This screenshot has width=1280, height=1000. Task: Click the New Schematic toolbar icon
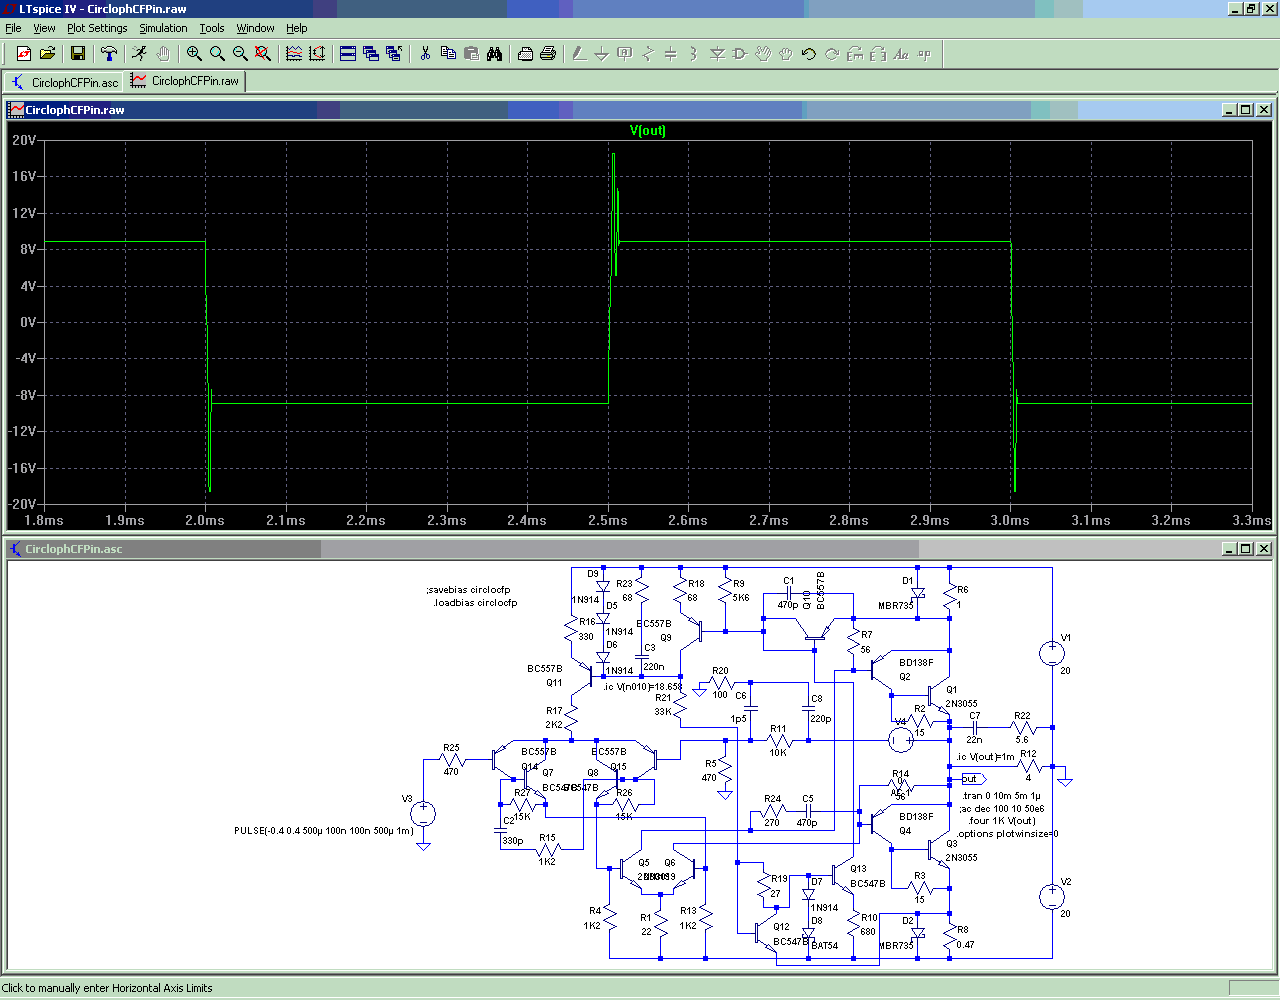[24, 54]
